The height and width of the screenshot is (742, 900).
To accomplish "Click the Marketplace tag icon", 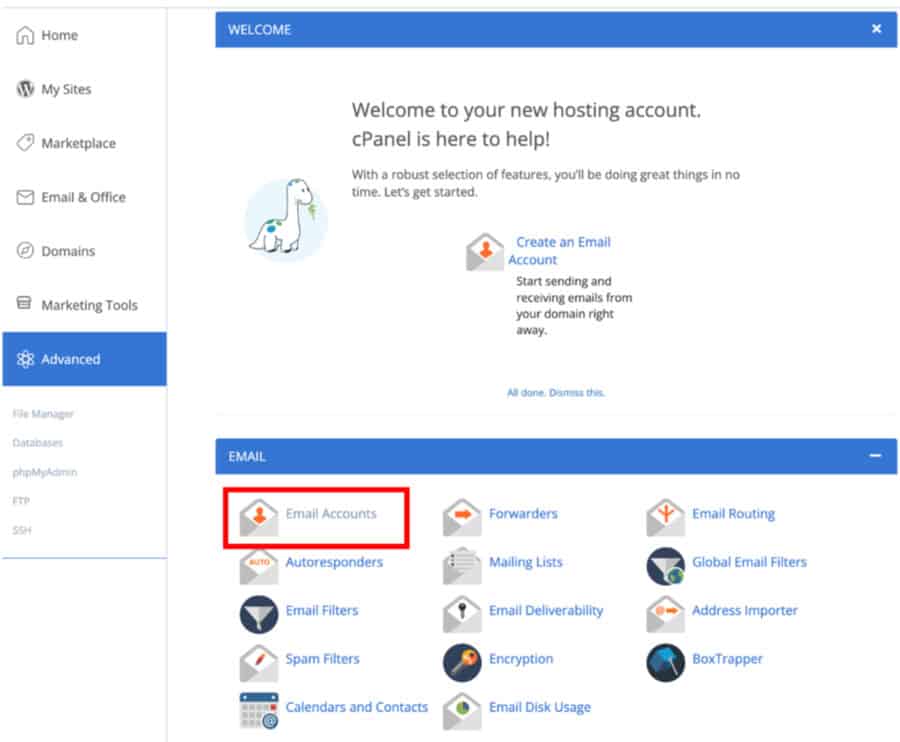I will coord(25,143).
